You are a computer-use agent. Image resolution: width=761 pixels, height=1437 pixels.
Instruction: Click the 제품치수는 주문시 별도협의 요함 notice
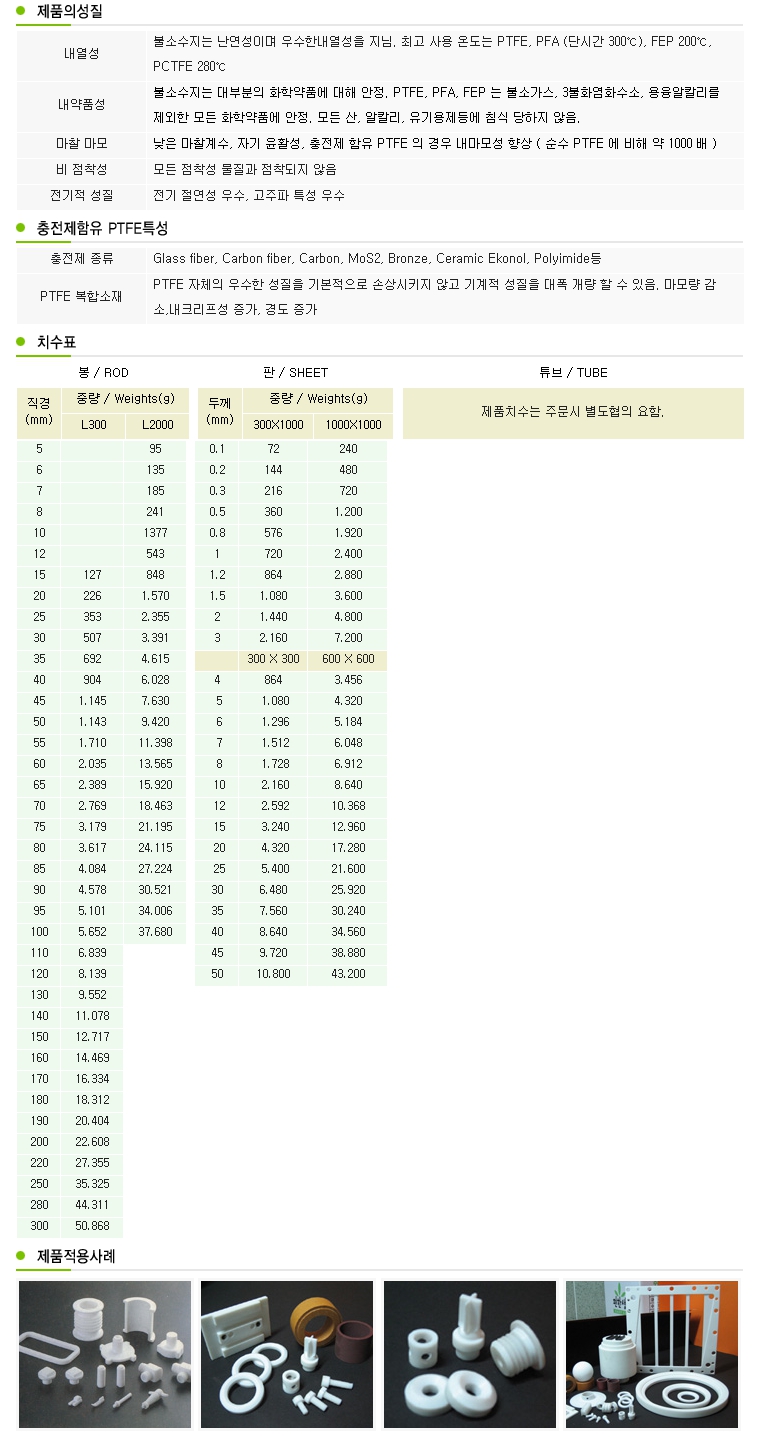pyautogui.click(x=572, y=411)
